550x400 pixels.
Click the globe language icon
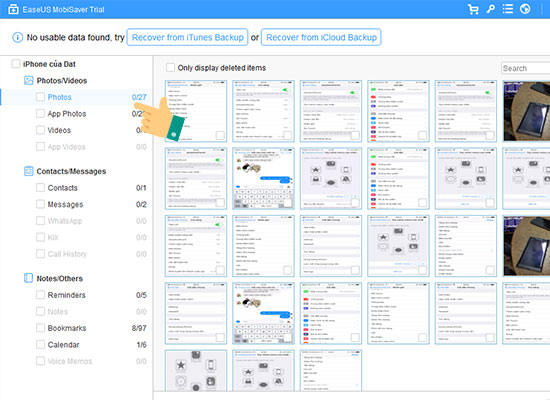click(x=525, y=9)
